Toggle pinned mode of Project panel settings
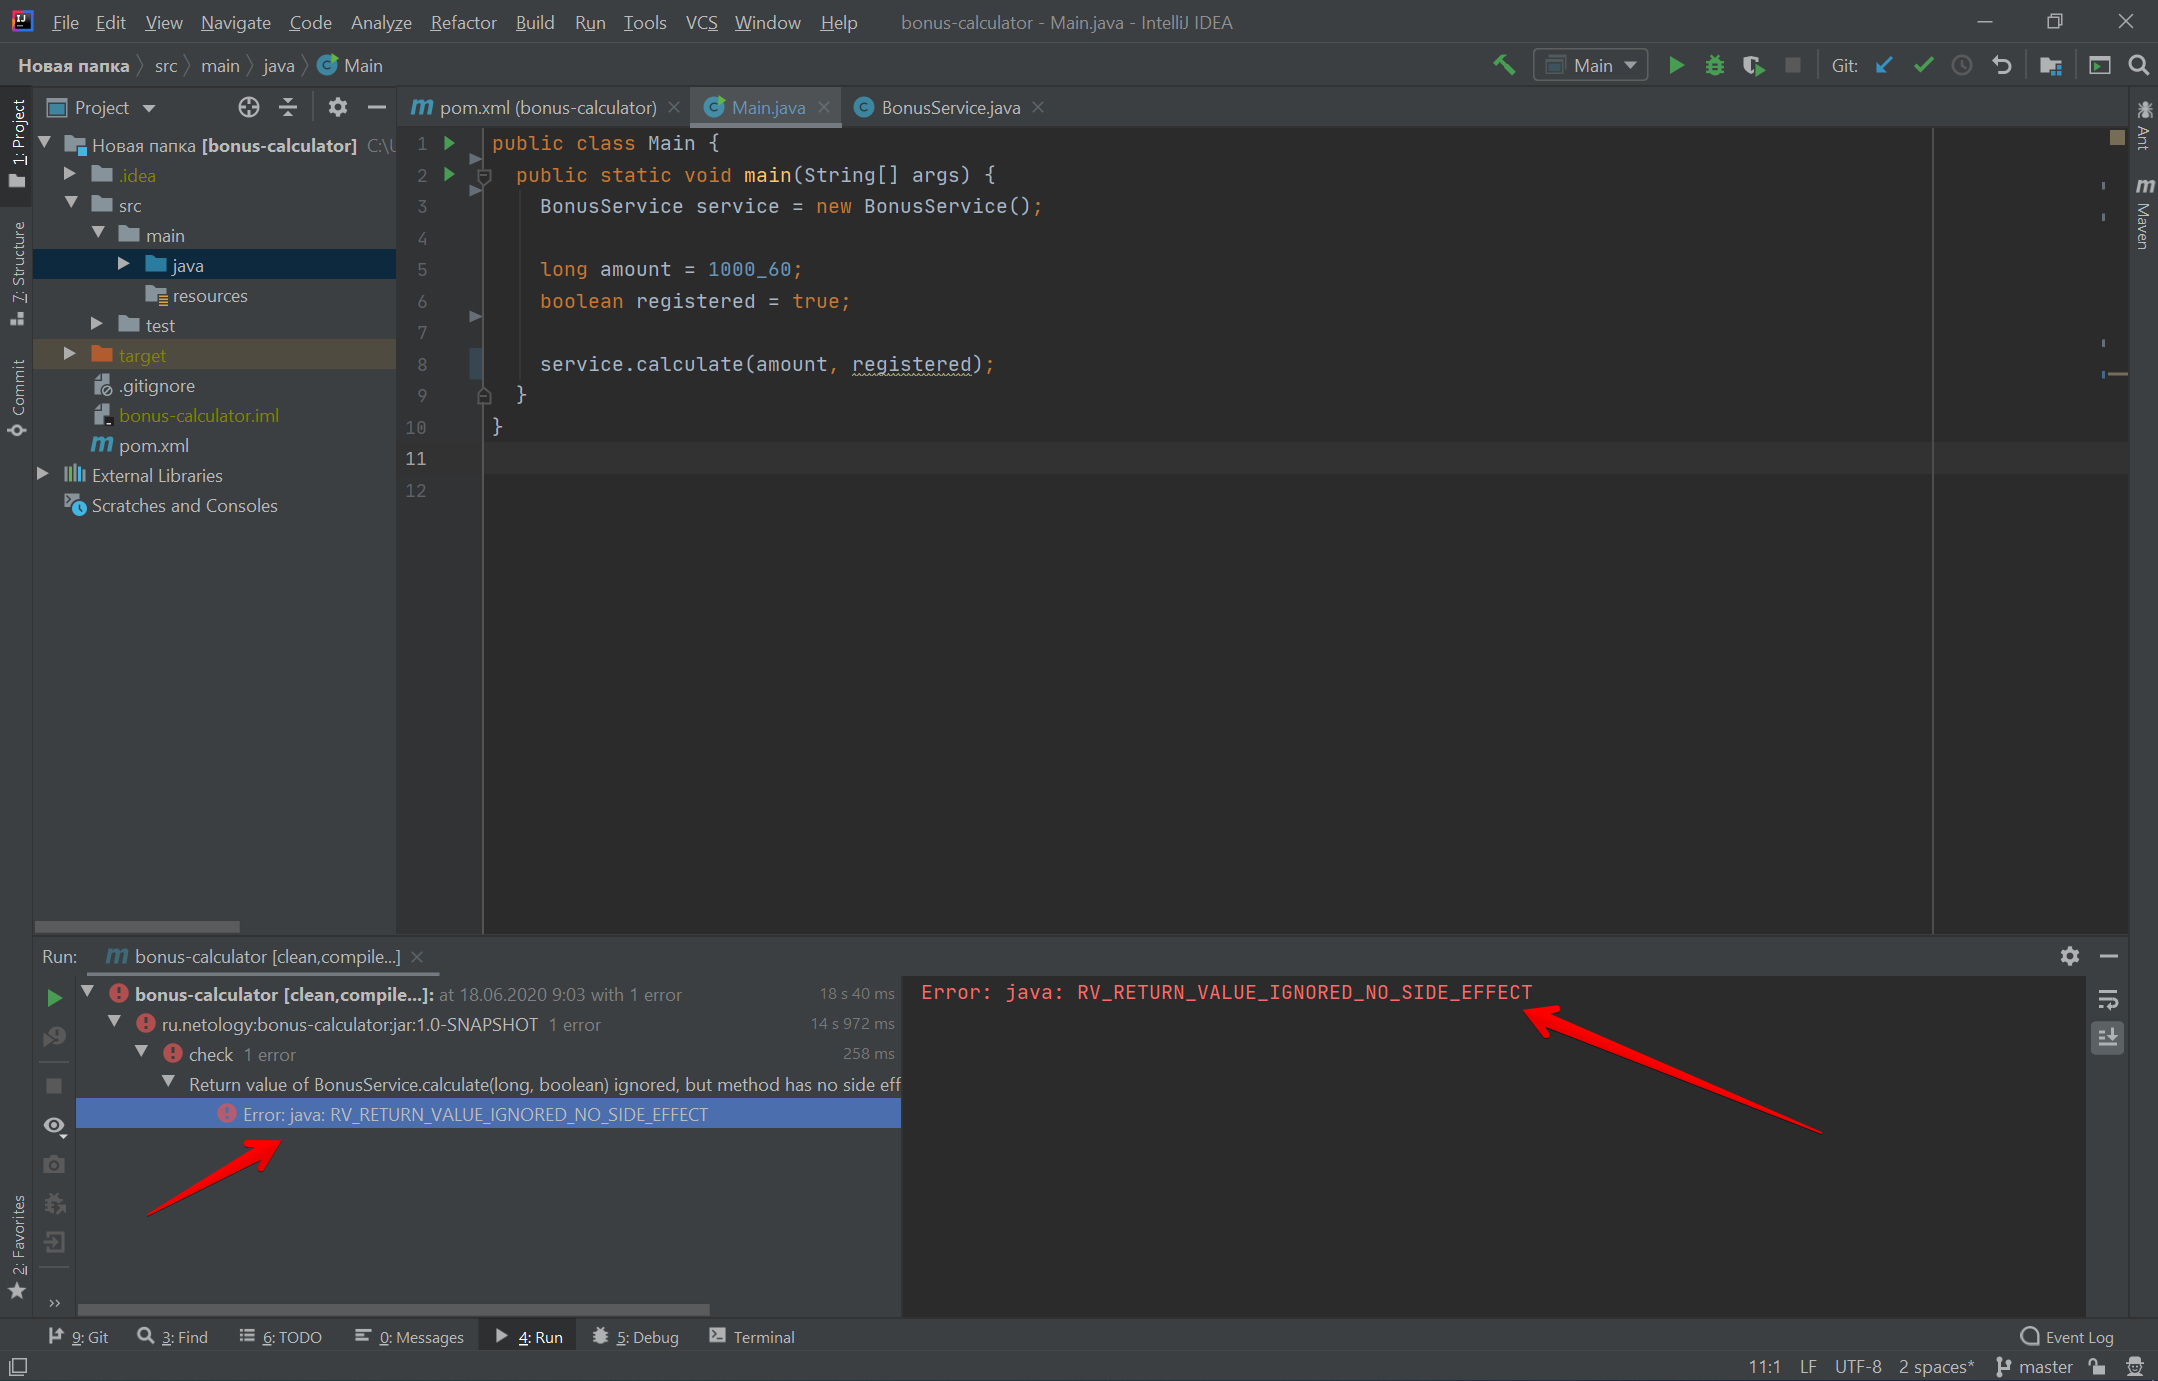The height and width of the screenshot is (1381, 2158). [x=339, y=107]
